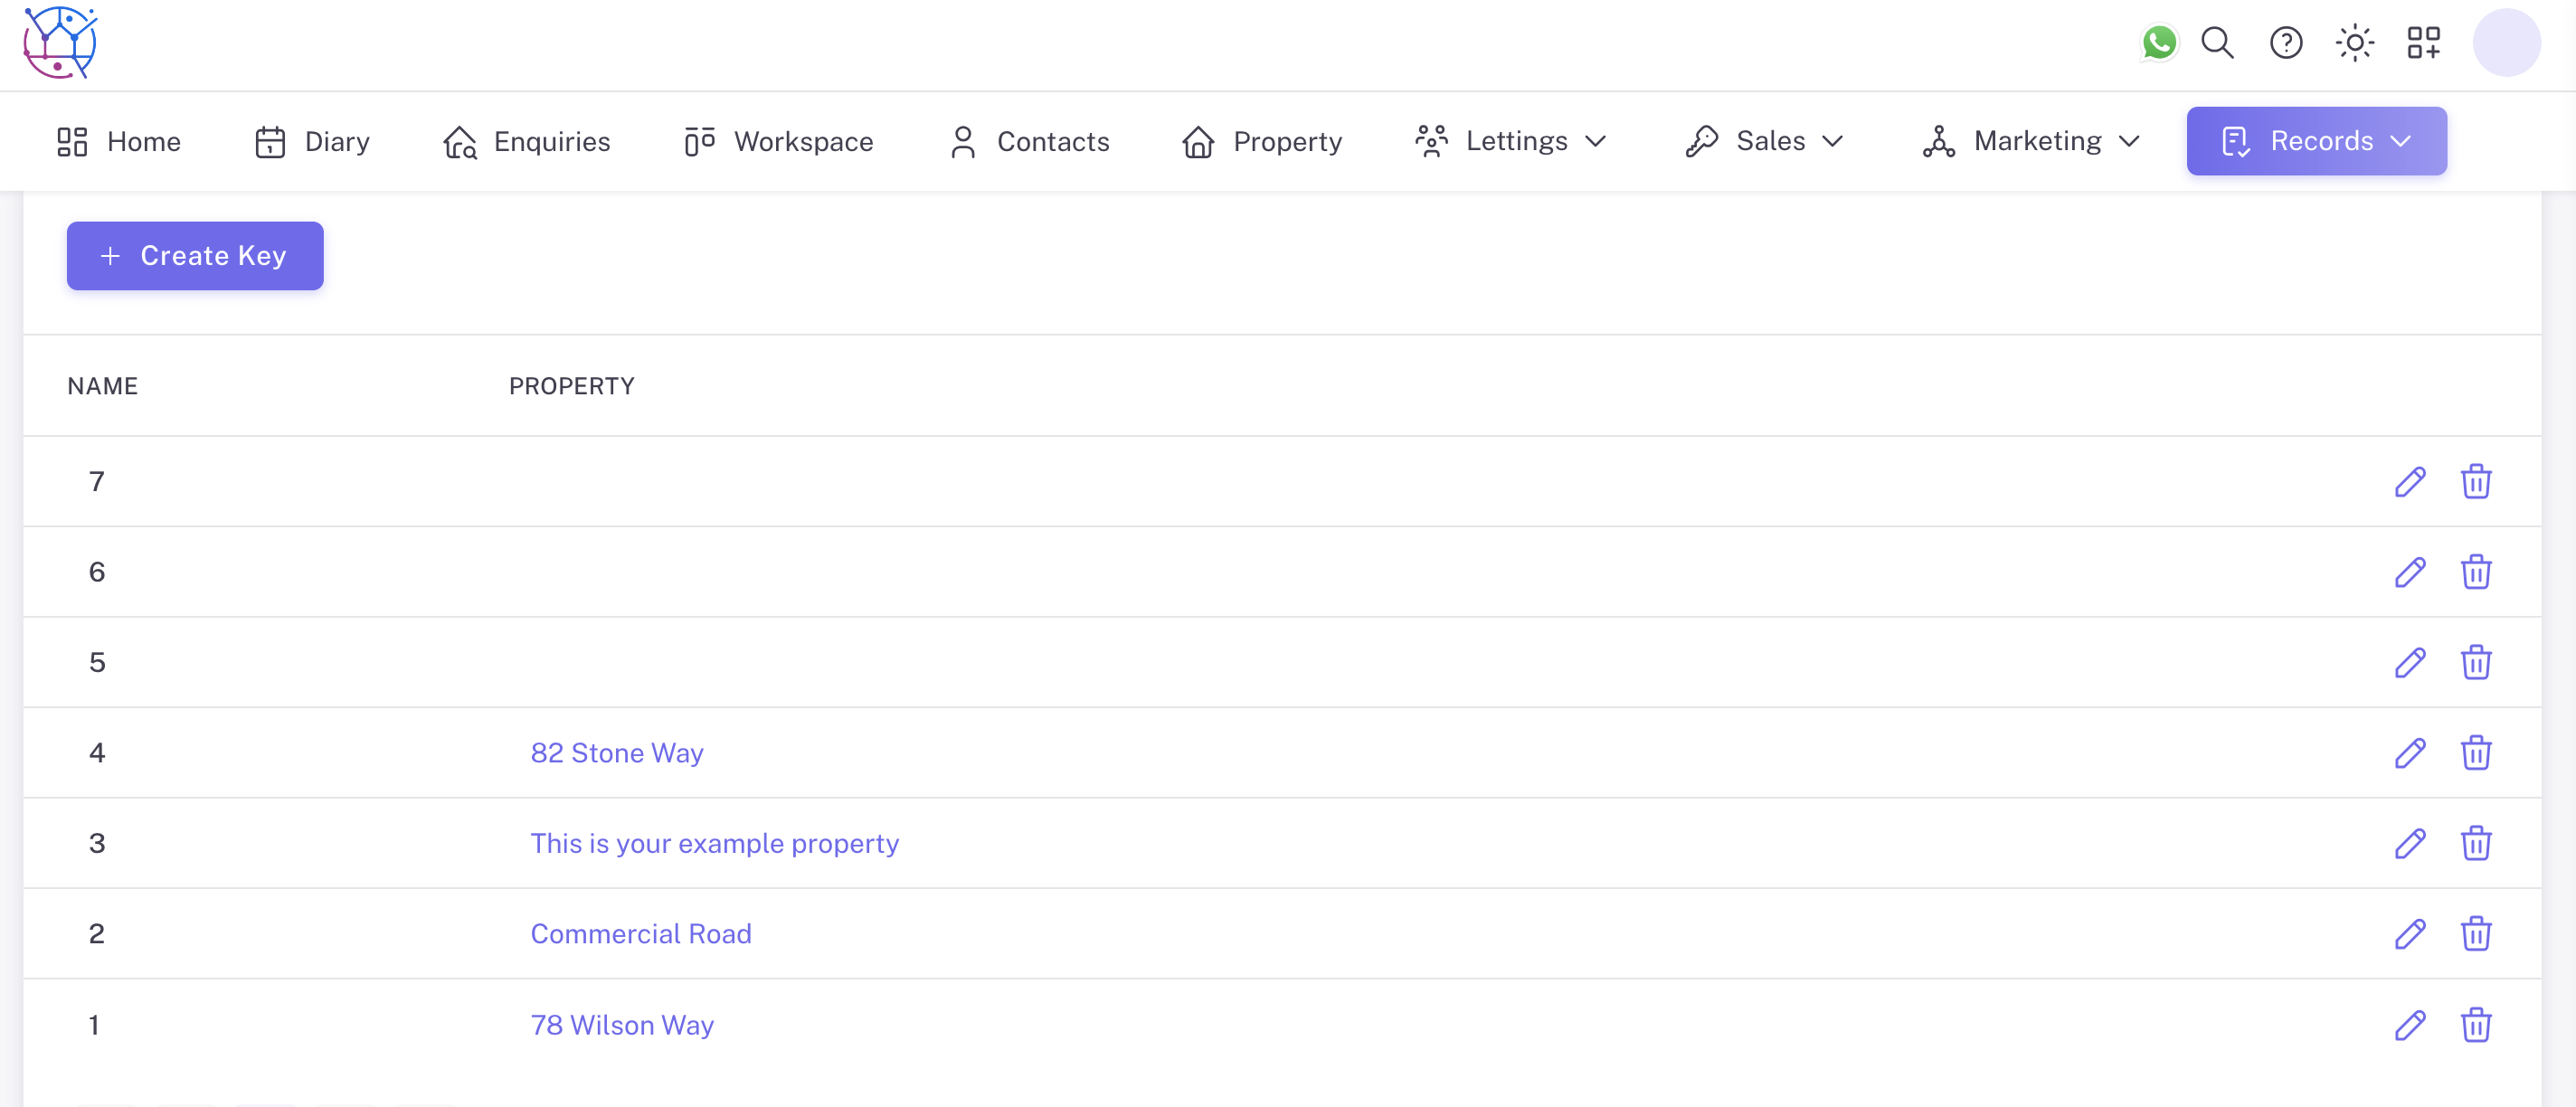2576x1107 pixels.
Task: Edit the key named 7
Action: [2409, 481]
